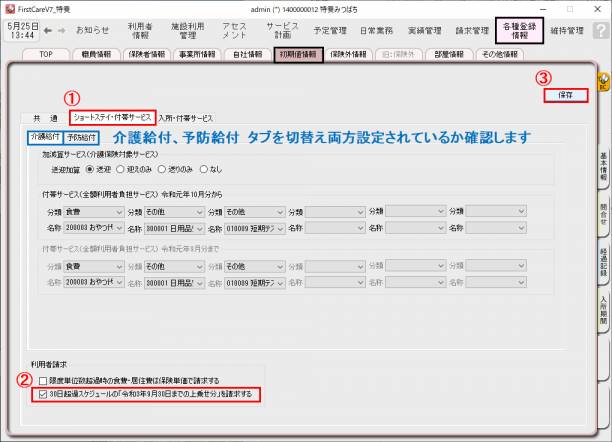Open the 請求管理 menu
Image resolution: width=612 pixels, height=442 pixels.
(x=474, y=30)
